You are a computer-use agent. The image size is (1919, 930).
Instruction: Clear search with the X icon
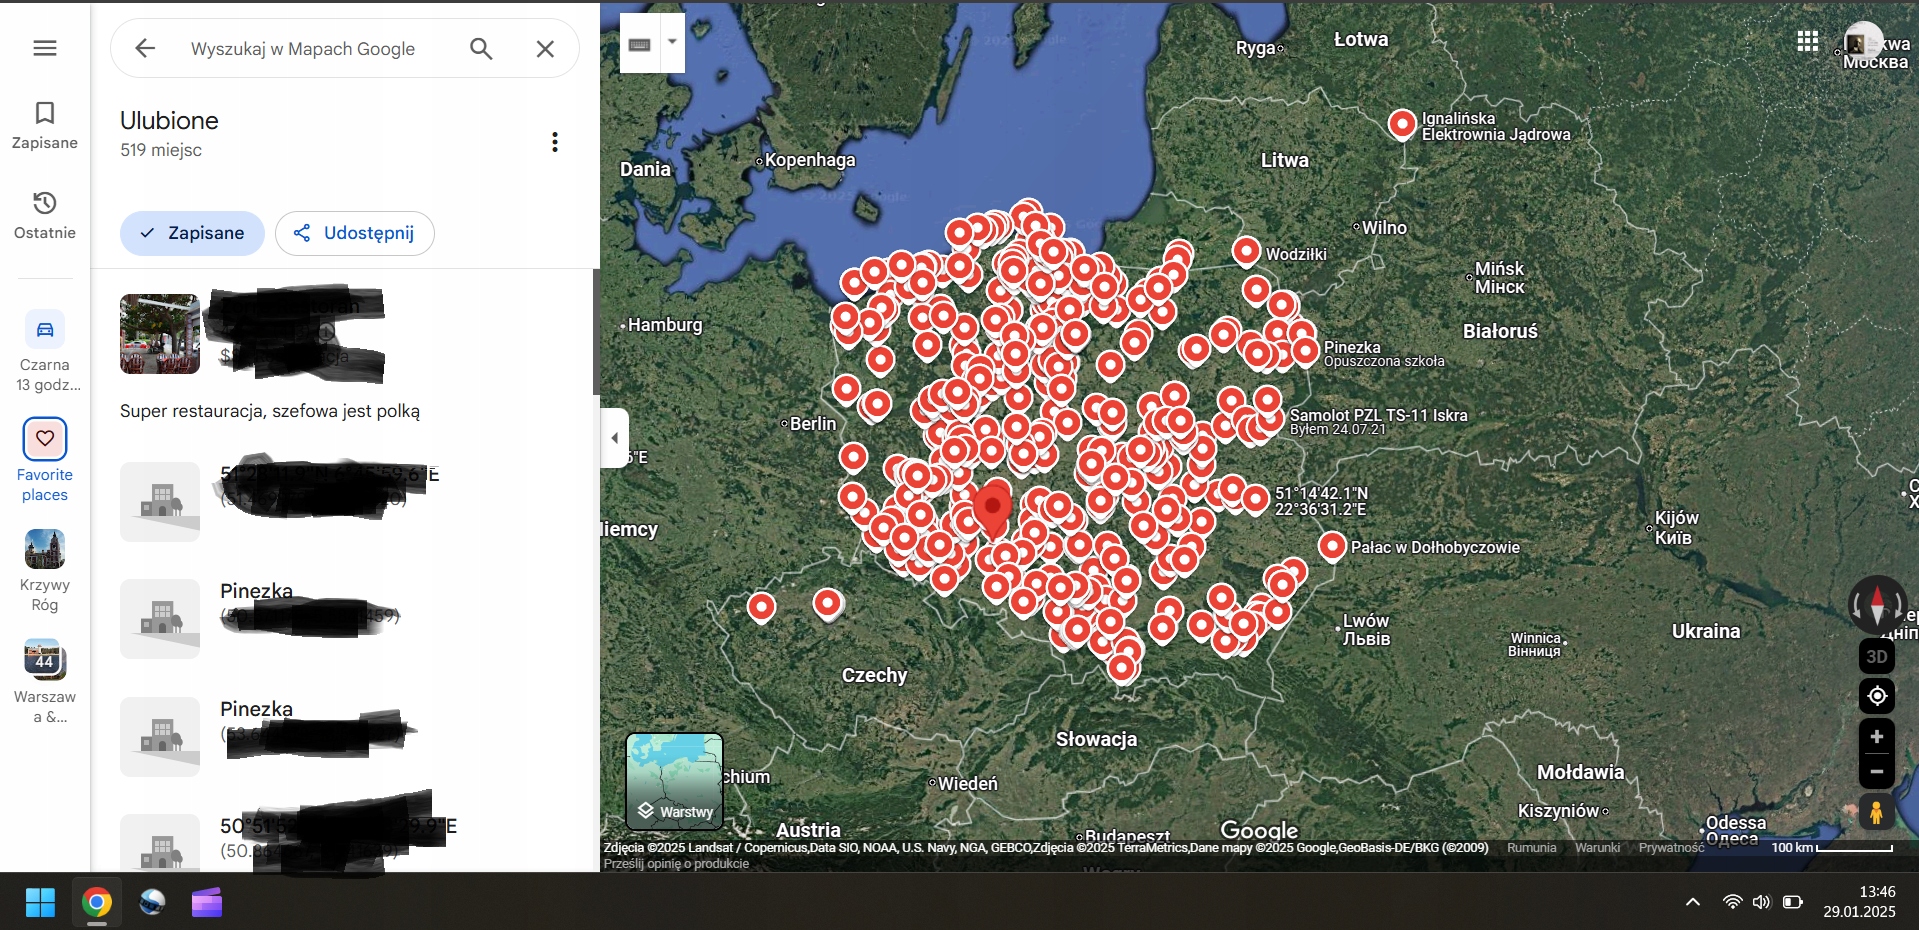545,48
